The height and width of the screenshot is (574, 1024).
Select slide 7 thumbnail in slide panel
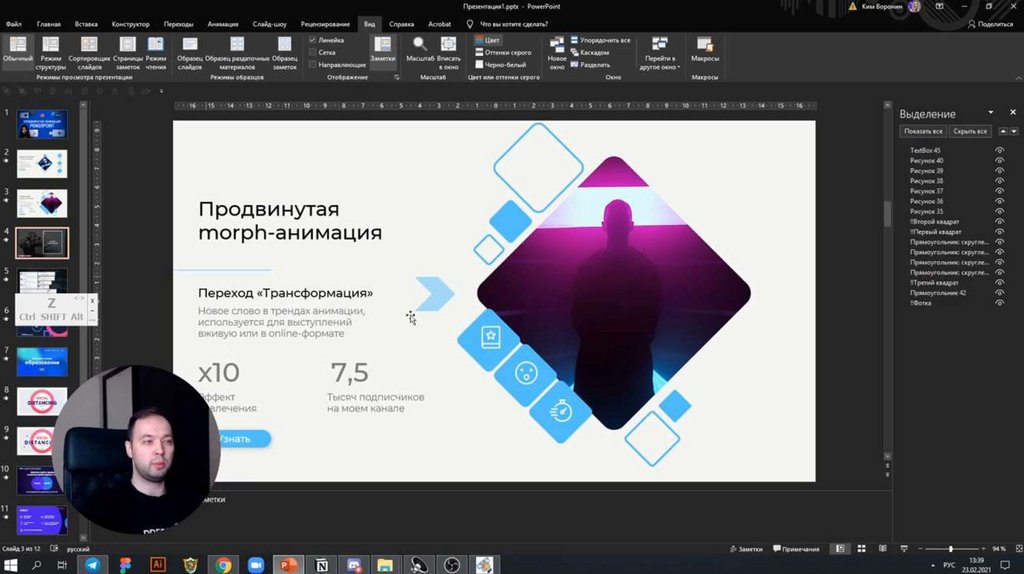(x=42, y=361)
